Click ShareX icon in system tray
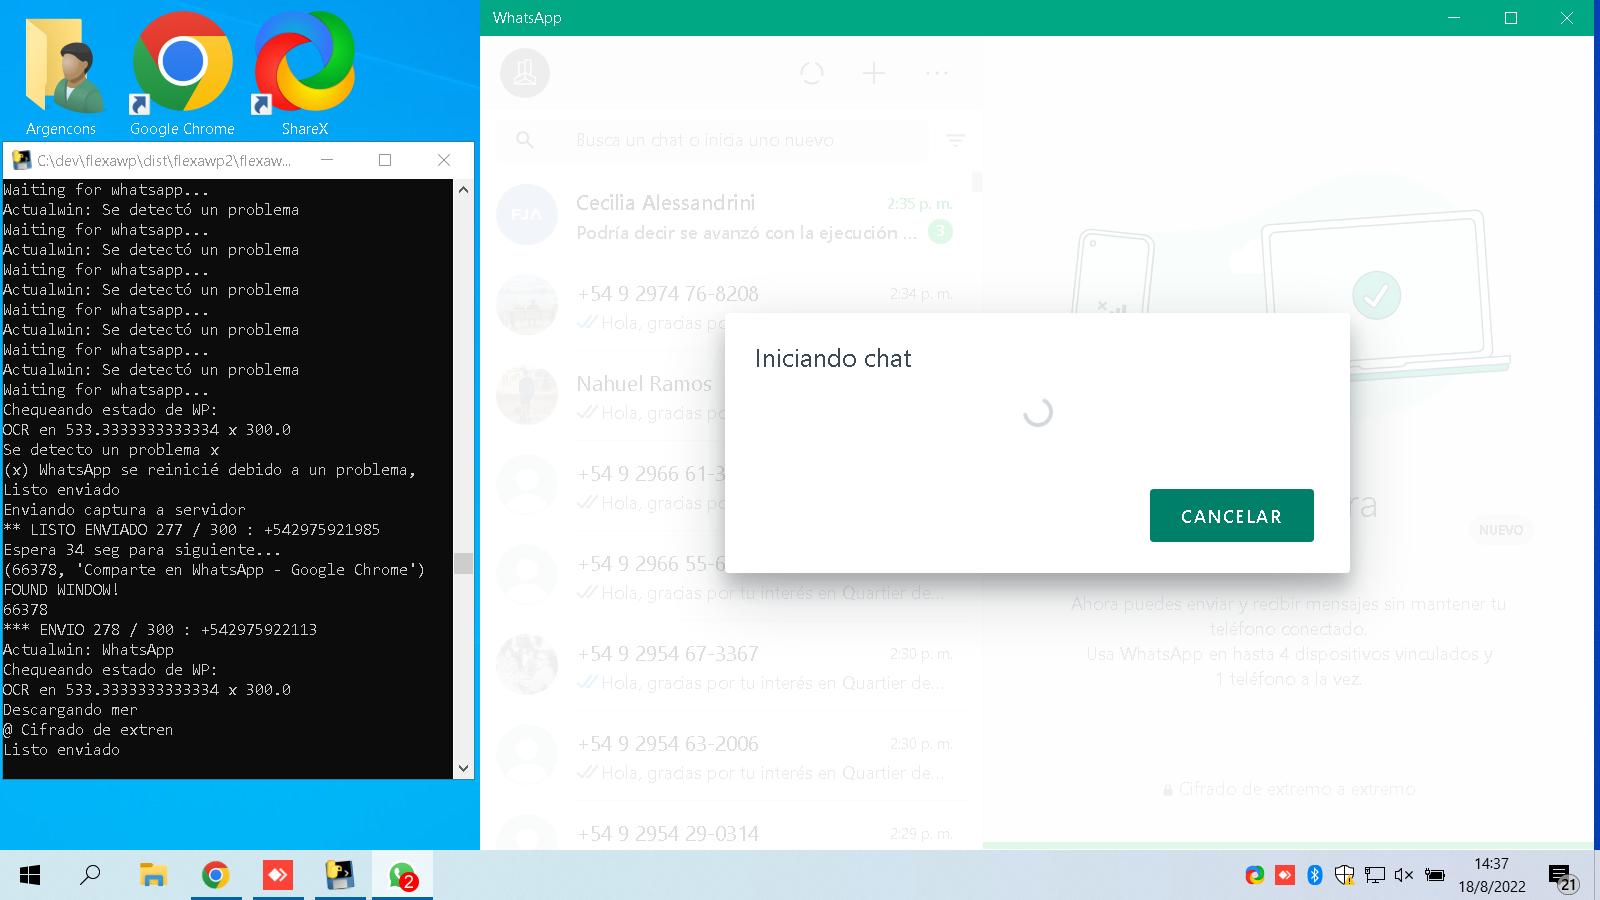The image size is (1600, 900). pos(1255,876)
